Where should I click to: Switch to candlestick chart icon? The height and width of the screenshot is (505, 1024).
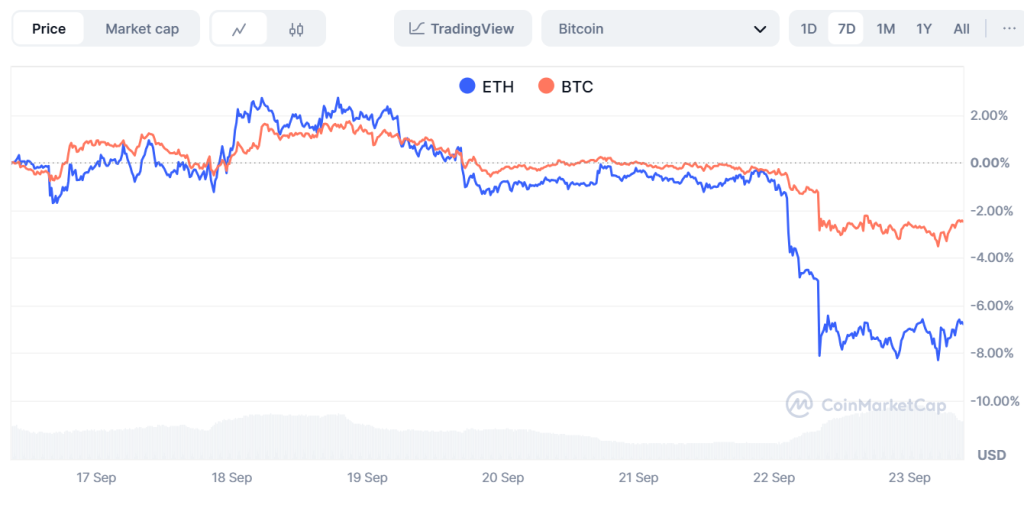pyautogui.click(x=296, y=29)
